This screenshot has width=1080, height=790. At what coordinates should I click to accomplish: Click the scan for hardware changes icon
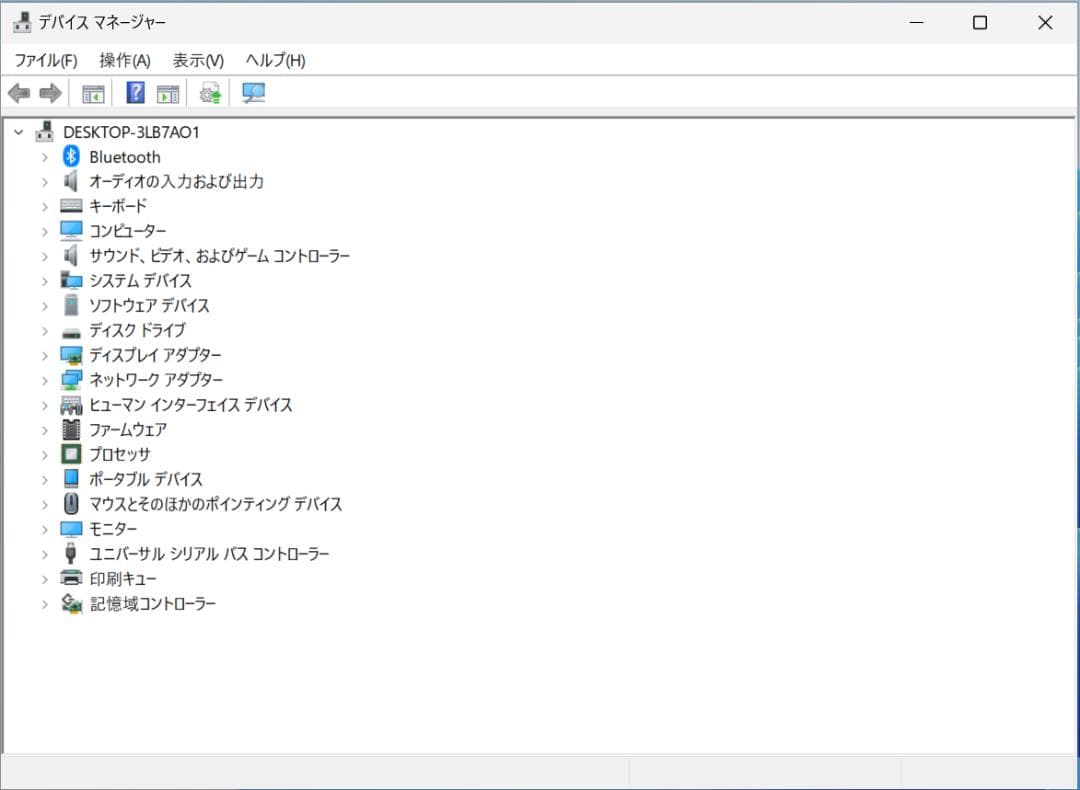click(208, 92)
